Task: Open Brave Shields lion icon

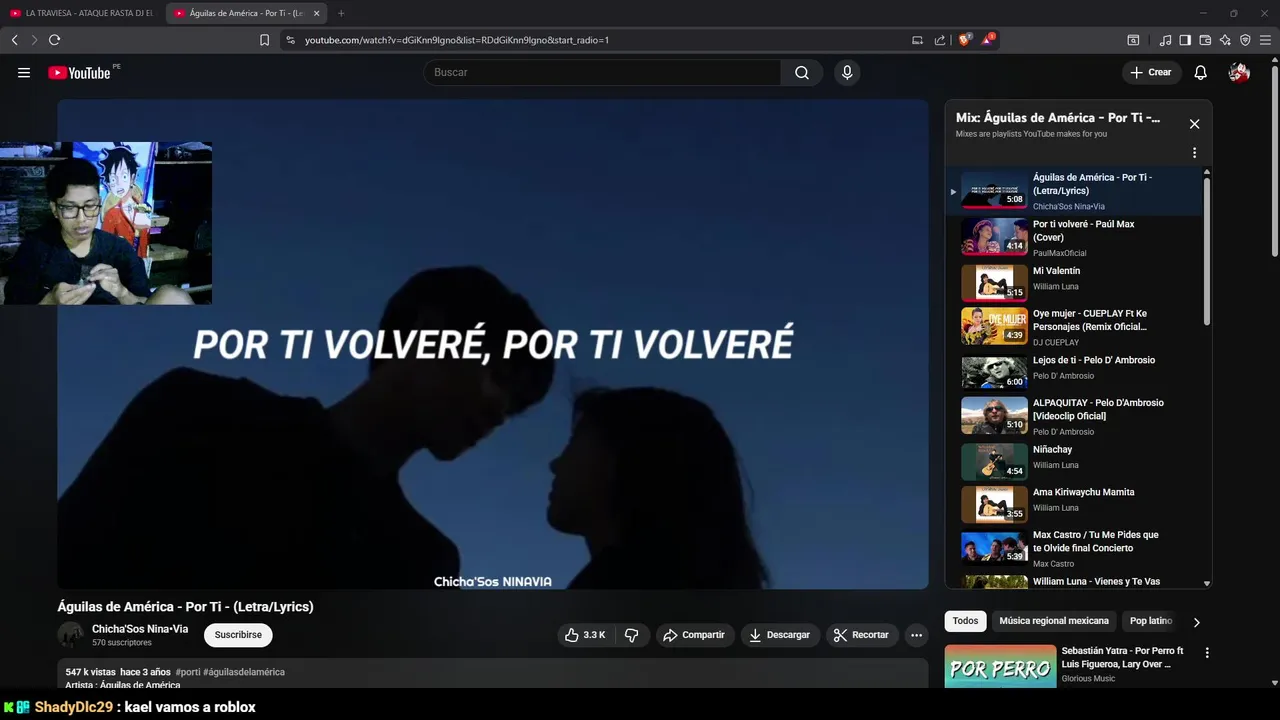Action: click(x=965, y=40)
